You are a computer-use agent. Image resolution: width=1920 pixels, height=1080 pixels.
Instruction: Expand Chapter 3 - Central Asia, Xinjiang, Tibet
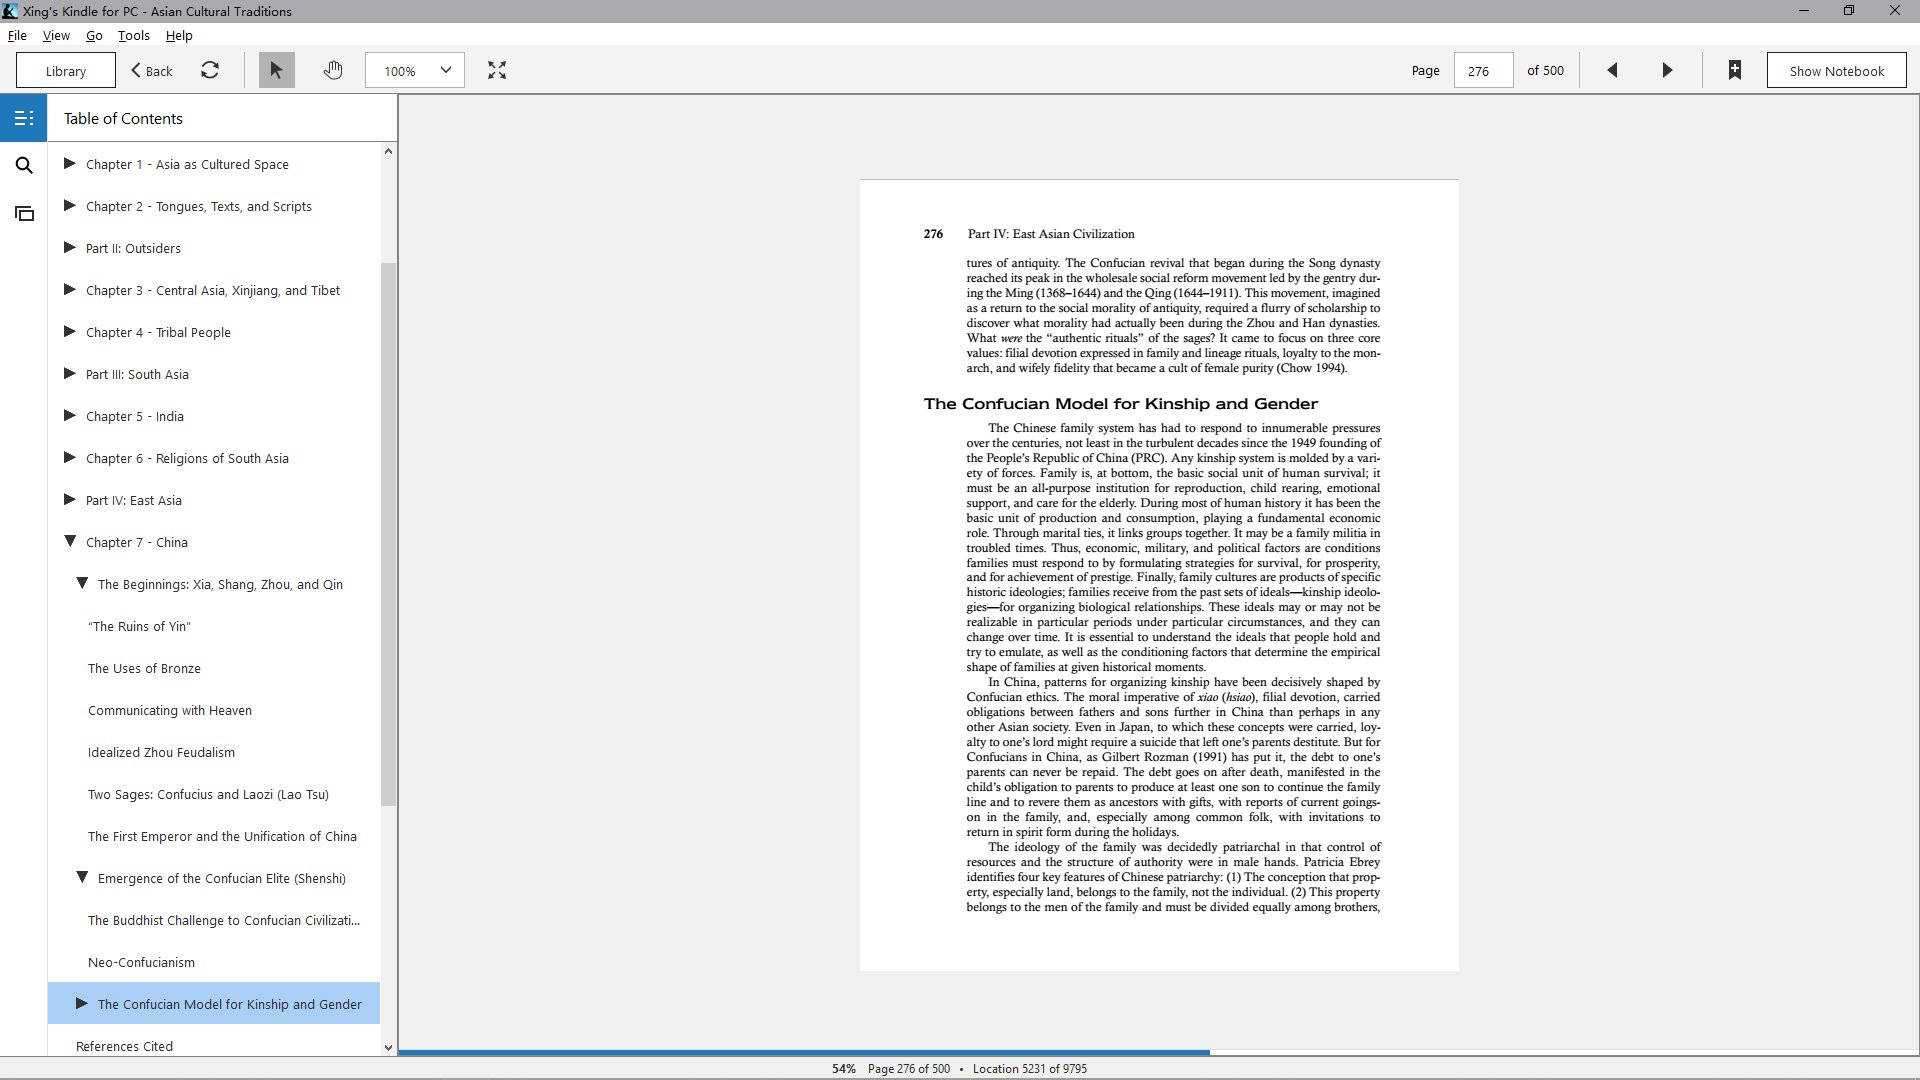click(x=70, y=289)
